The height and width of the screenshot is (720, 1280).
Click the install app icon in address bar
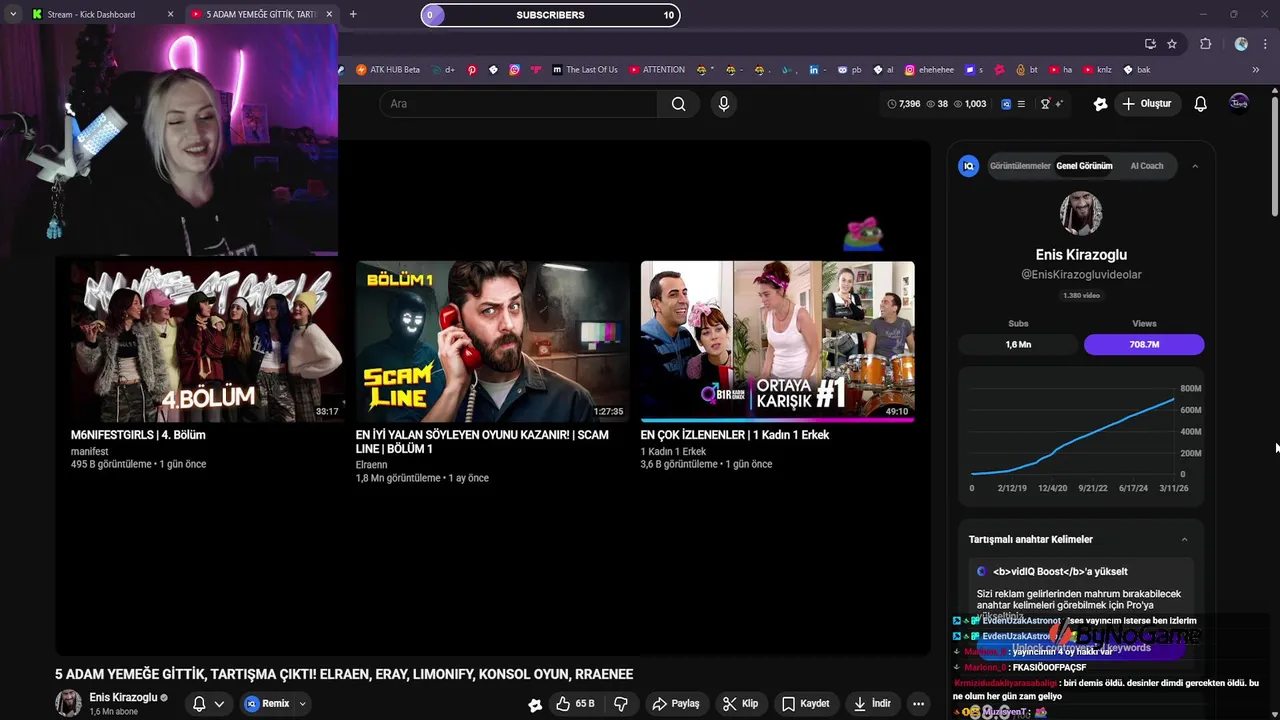(x=1150, y=44)
